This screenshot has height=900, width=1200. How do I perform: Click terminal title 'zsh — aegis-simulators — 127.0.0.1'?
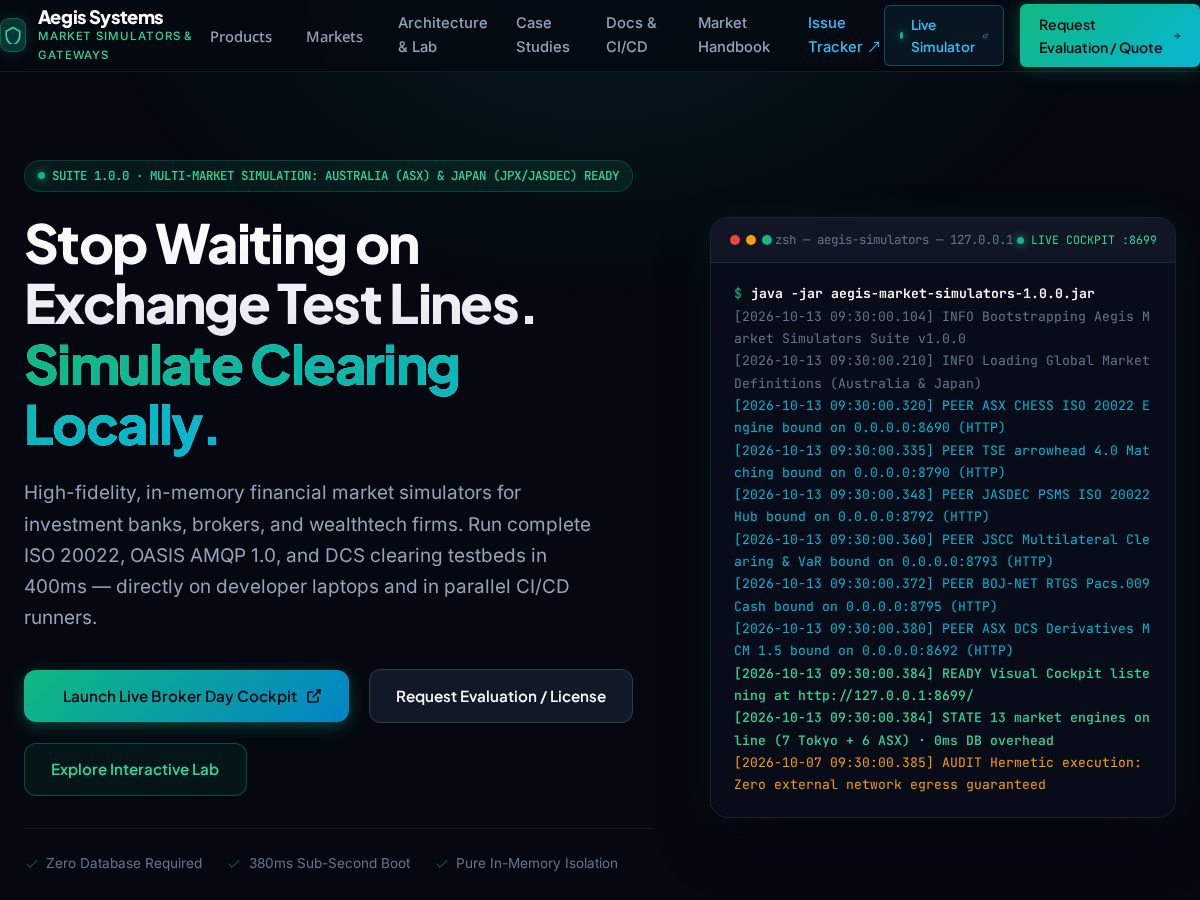[x=894, y=240]
